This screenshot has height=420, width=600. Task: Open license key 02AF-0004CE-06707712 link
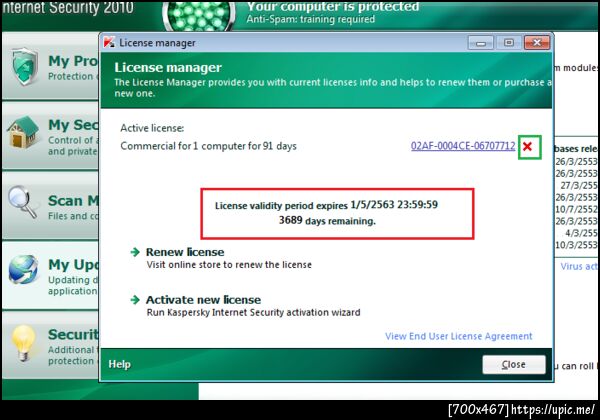coord(463,146)
